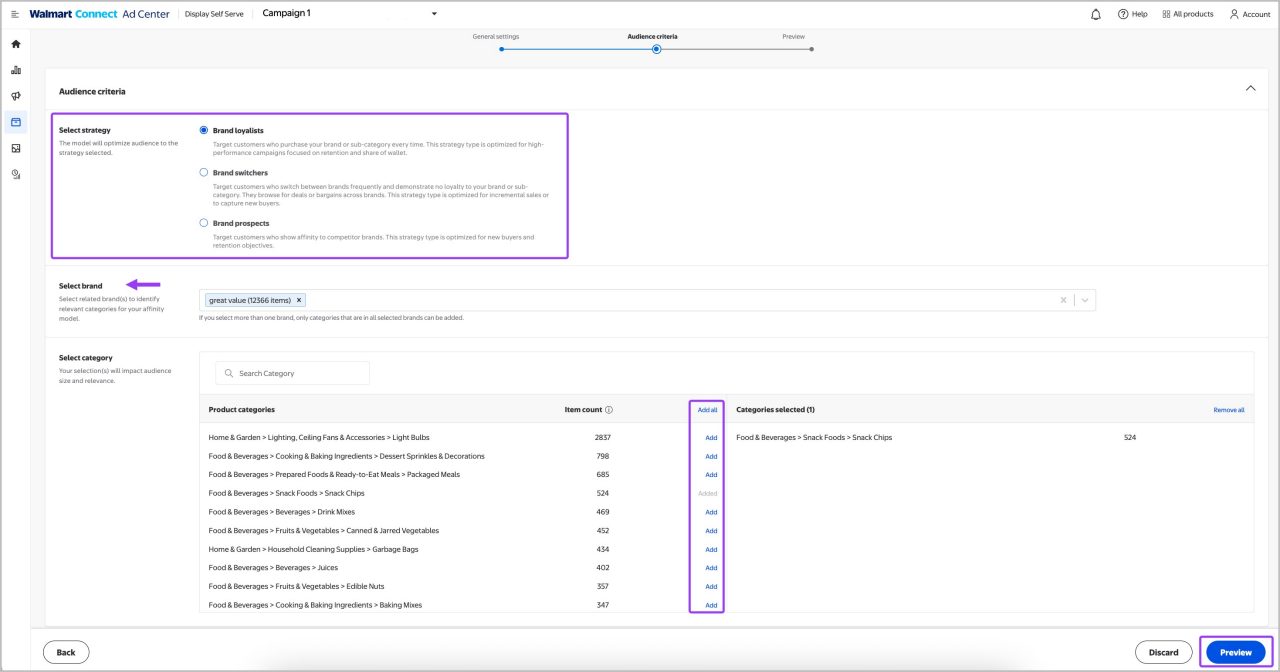Click the bottom clock-and-chart sidebar icon
Viewport: 1280px width, 672px height.
16,174
